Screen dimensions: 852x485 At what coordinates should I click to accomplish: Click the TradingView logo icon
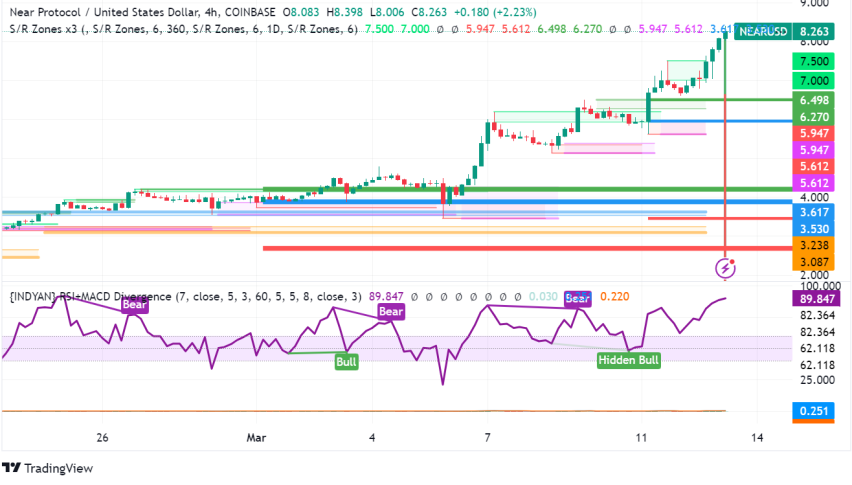click(x=12, y=468)
